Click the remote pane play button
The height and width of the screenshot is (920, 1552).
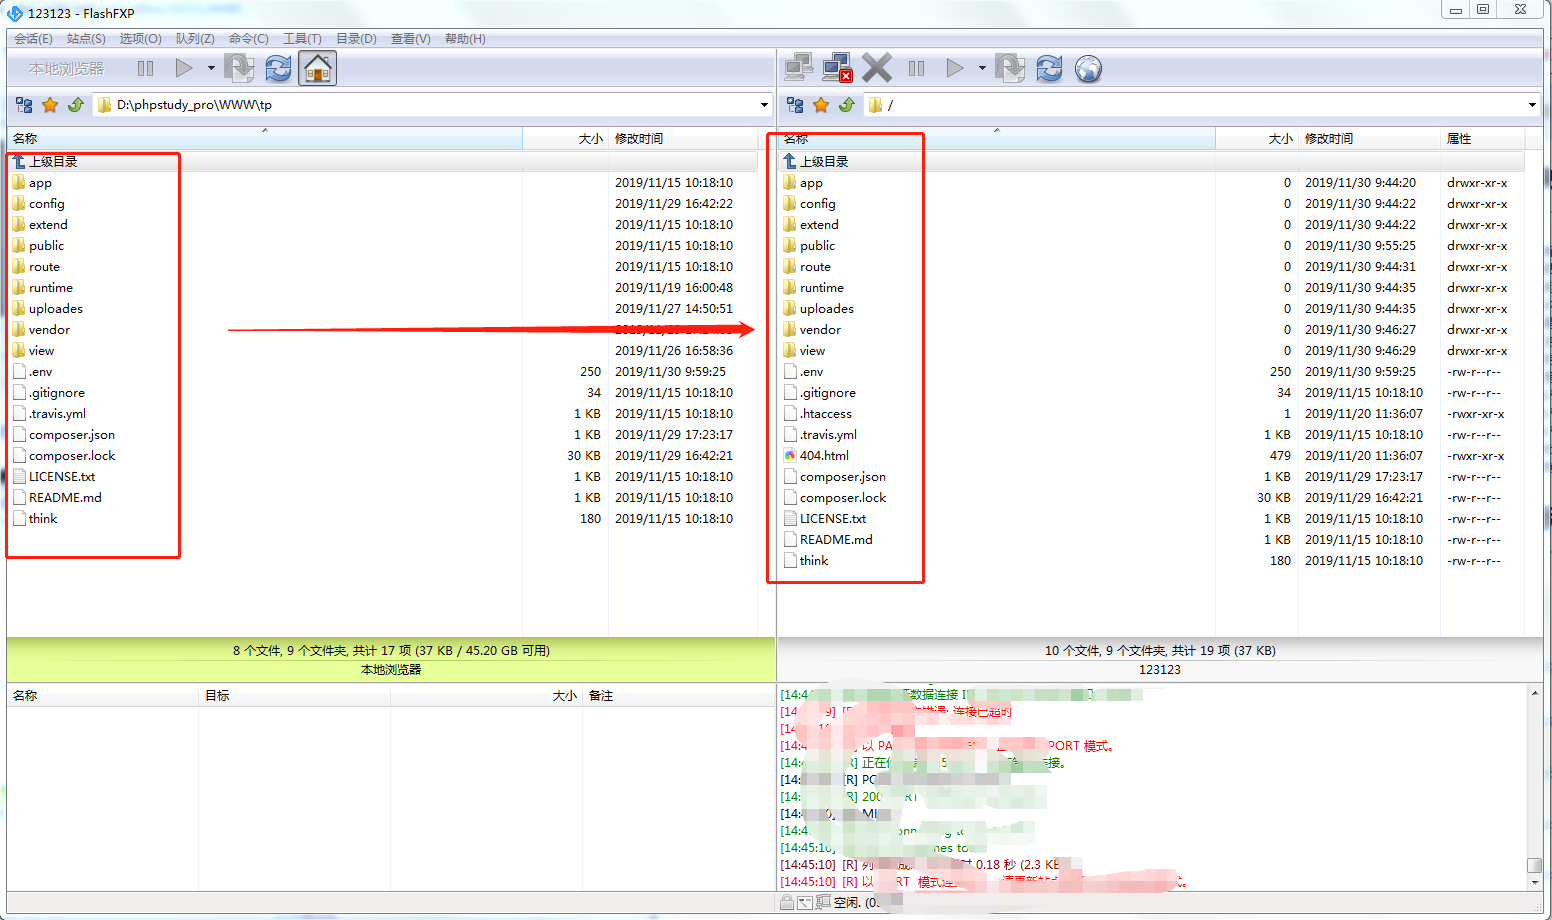[955, 69]
